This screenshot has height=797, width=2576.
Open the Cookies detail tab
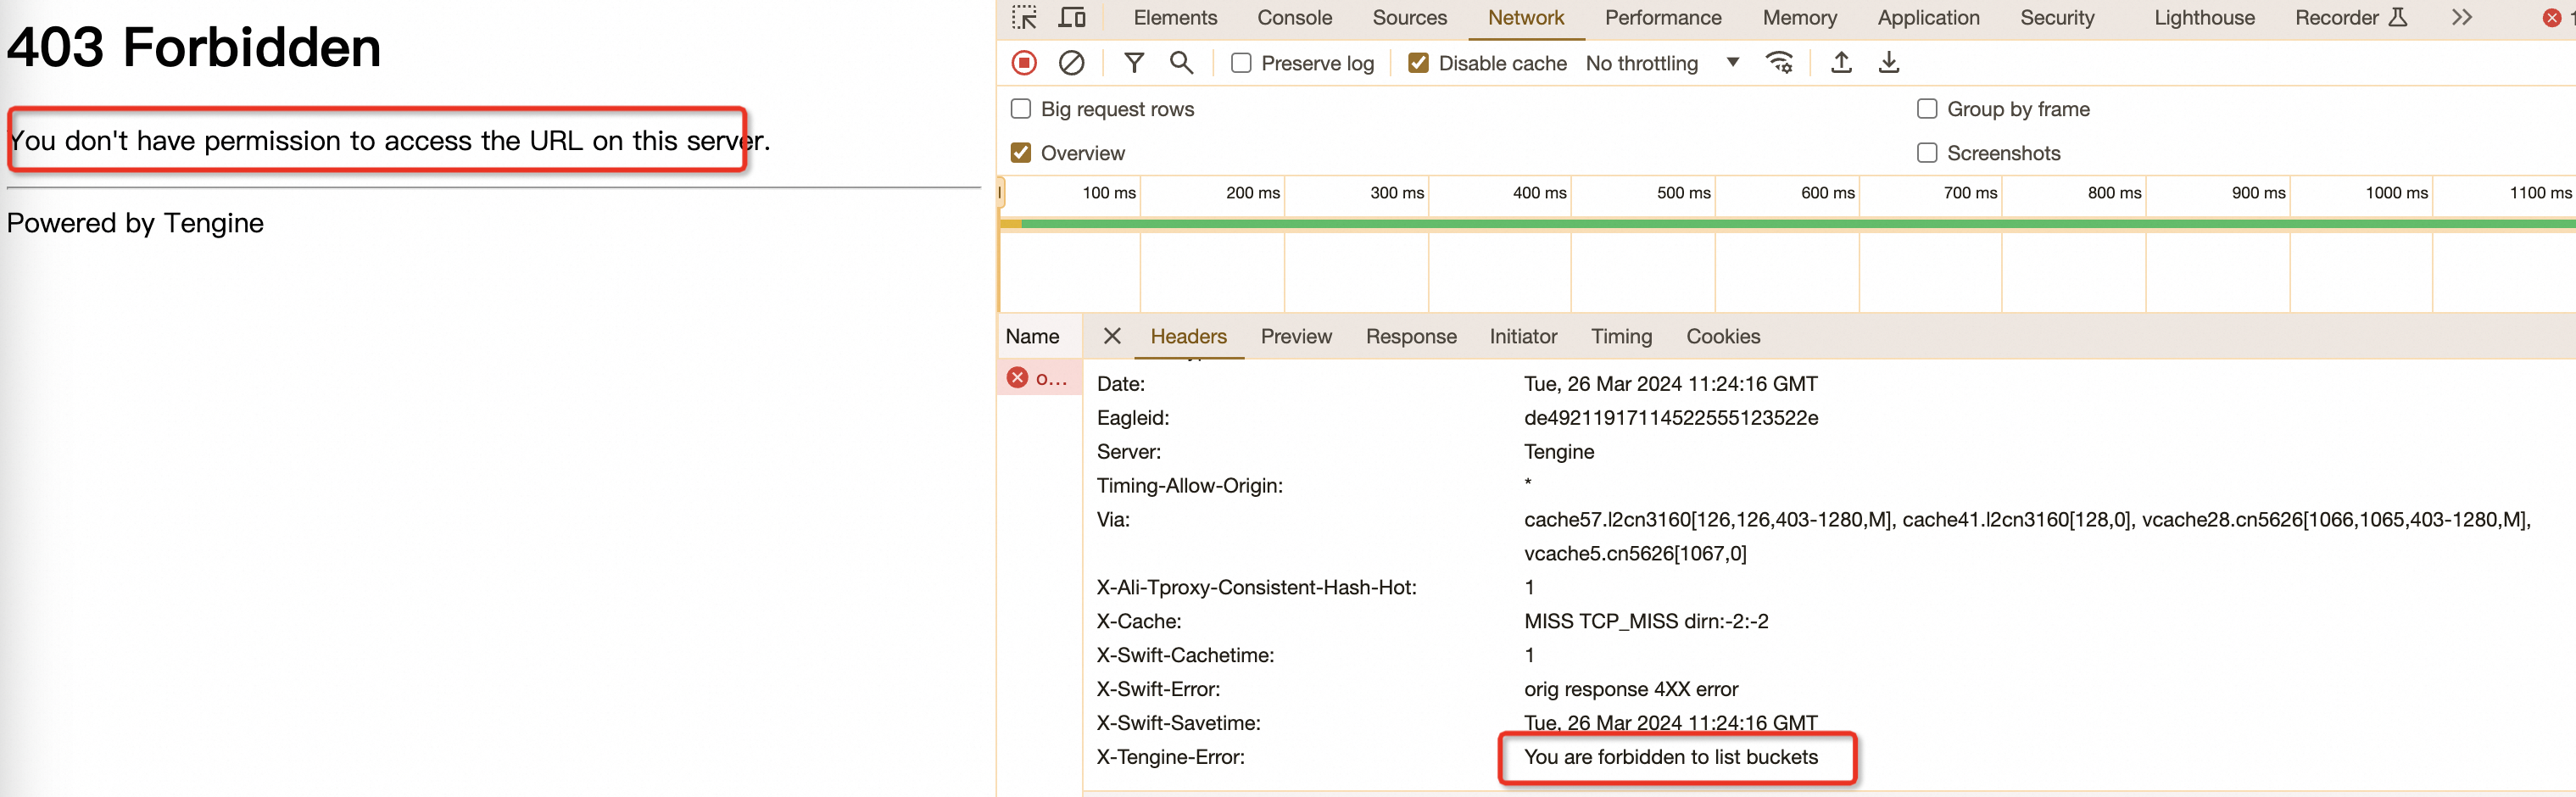1723,336
